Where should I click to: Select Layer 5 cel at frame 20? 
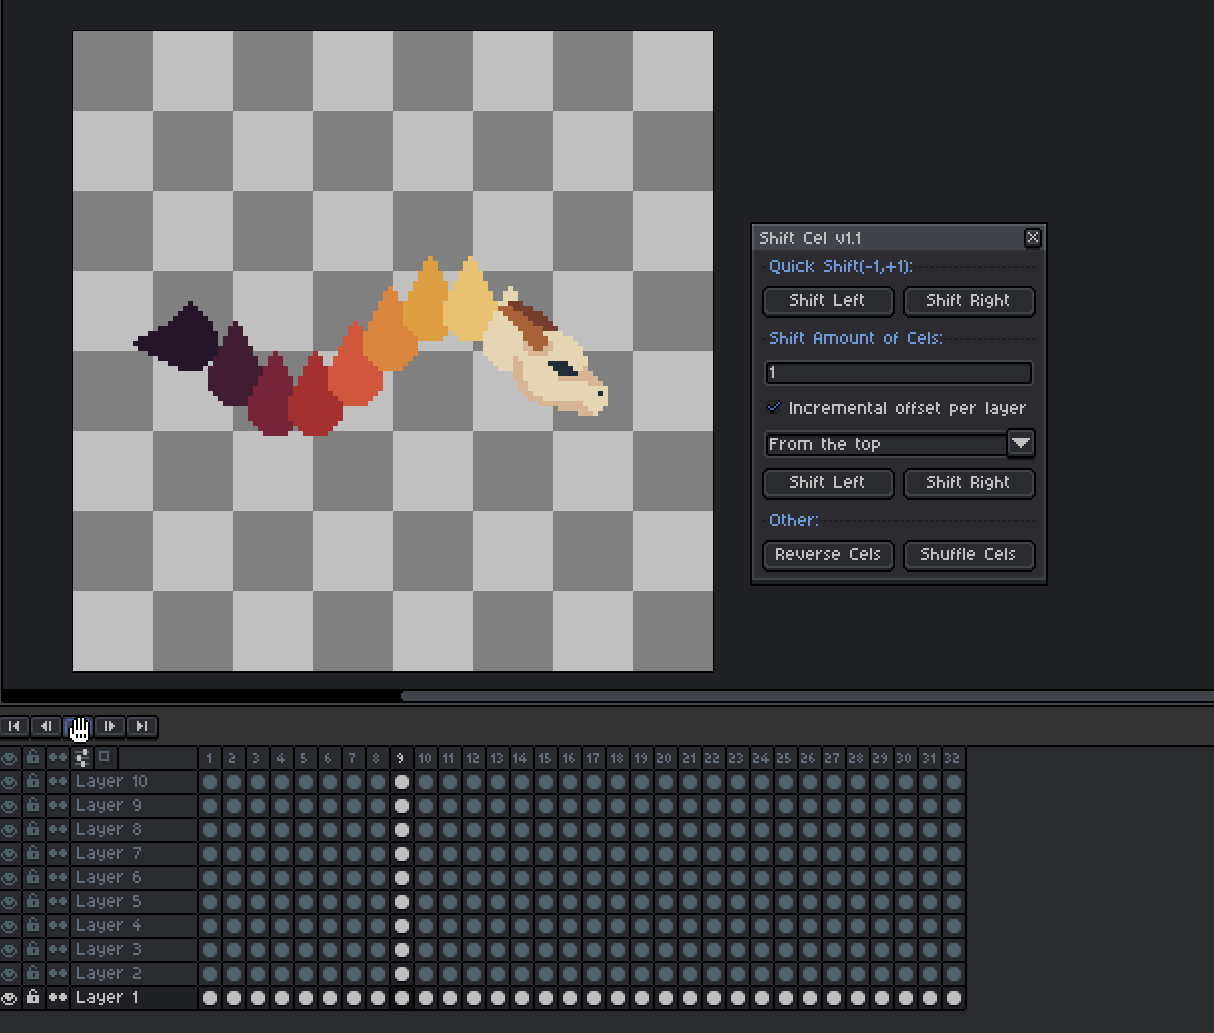[x=666, y=902]
